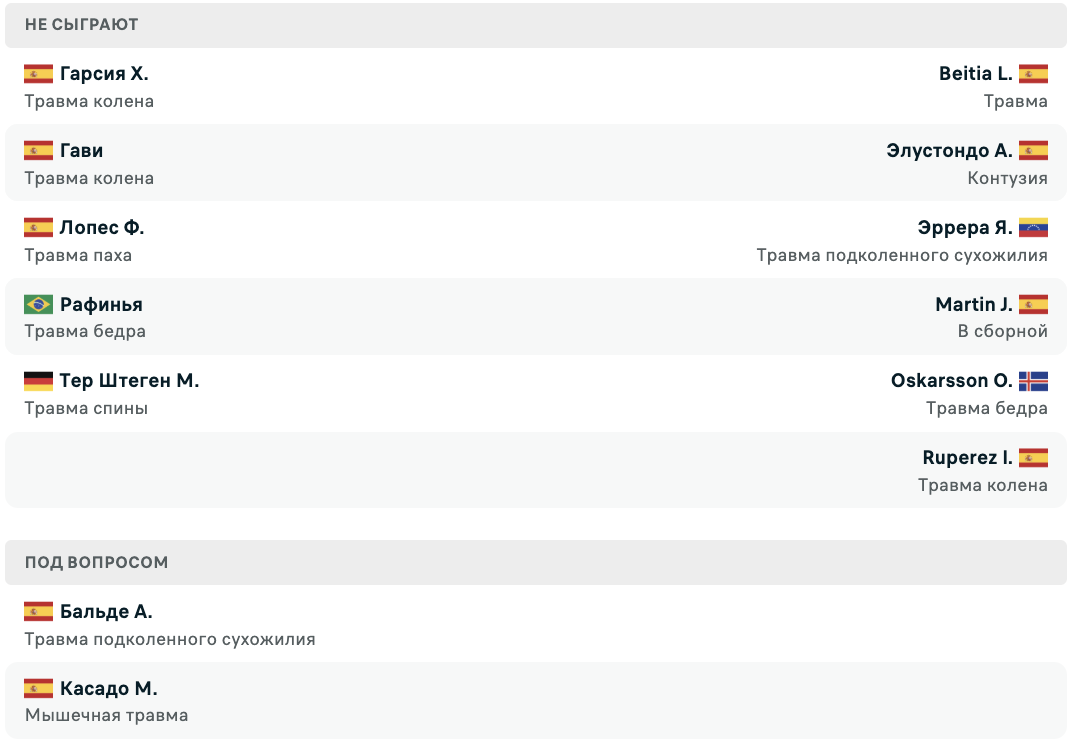
Task: Click Iceland flag next to Oskarsson O.
Action: tap(1033, 381)
